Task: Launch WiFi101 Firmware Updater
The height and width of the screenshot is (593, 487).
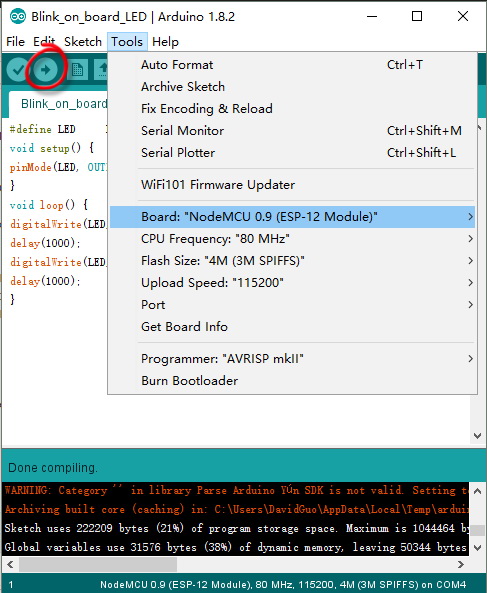Action: point(292,185)
